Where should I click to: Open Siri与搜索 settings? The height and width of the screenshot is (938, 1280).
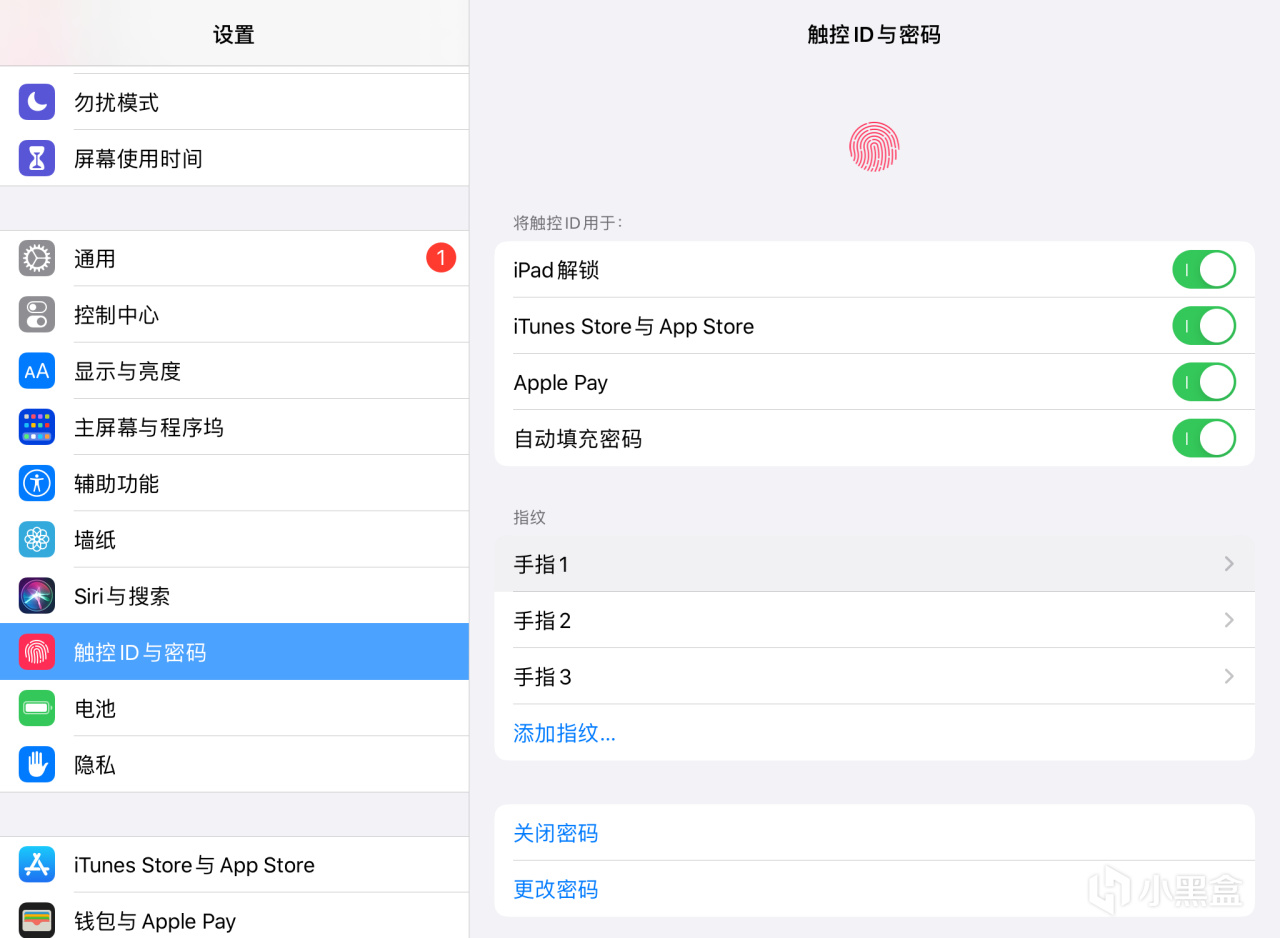coord(234,596)
